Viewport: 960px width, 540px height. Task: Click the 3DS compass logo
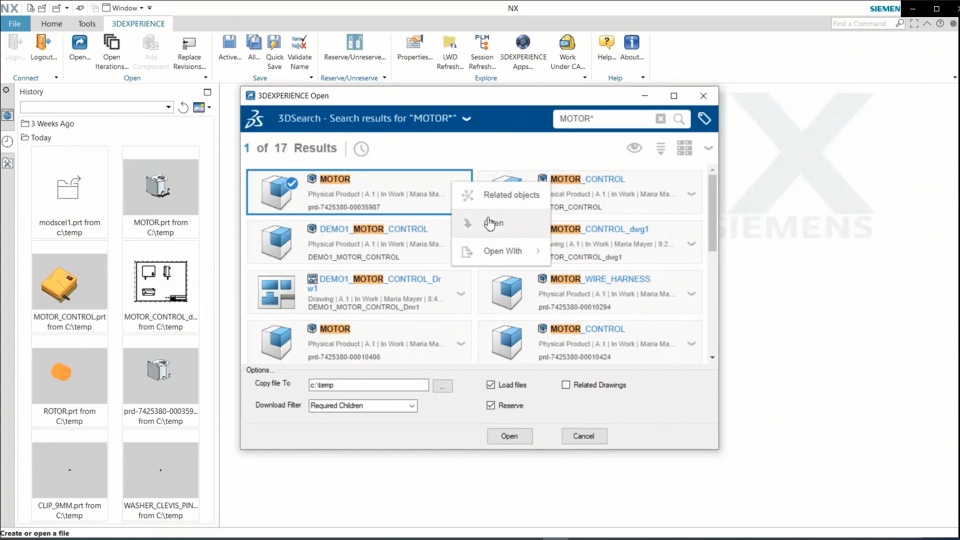coord(255,119)
